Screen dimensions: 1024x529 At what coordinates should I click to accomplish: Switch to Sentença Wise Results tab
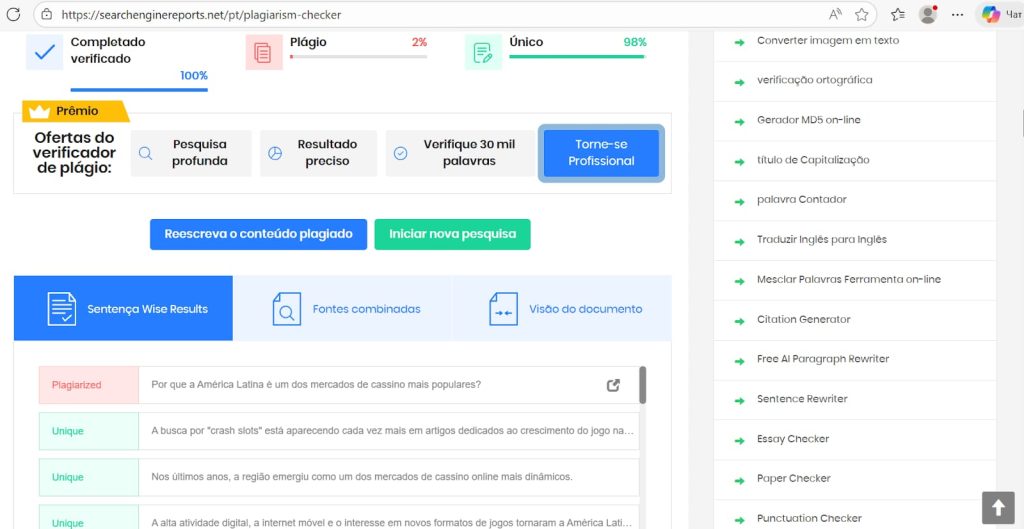pos(123,309)
